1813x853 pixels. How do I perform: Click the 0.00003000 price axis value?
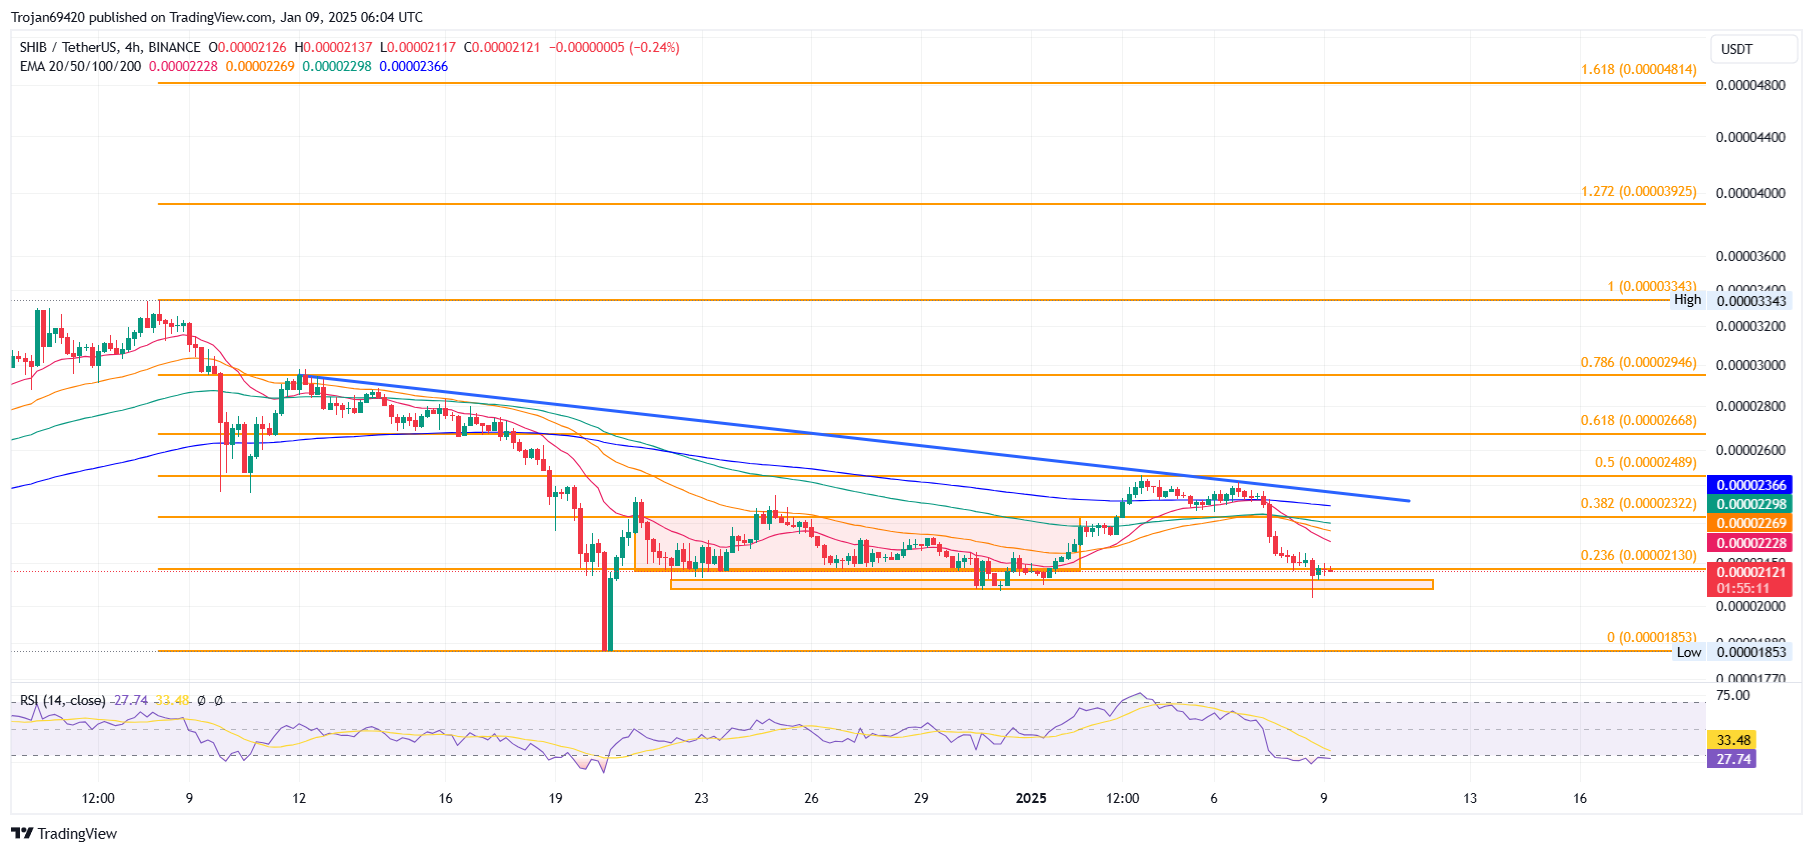(1750, 365)
